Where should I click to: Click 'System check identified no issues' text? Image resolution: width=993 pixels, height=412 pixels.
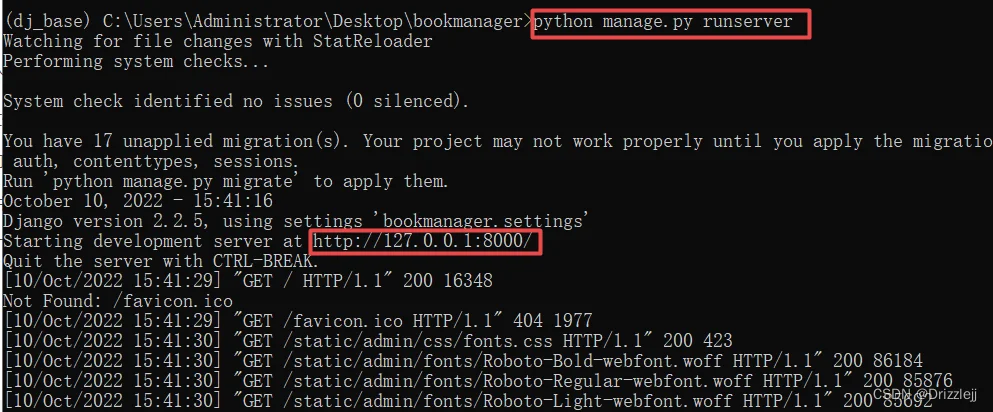point(172,101)
